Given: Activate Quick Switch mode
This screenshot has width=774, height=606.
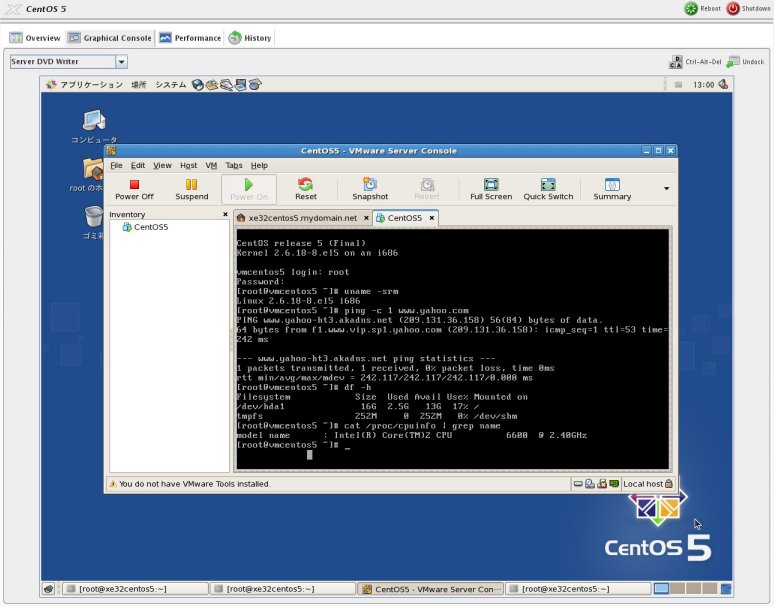Looking at the screenshot, I should pos(548,189).
